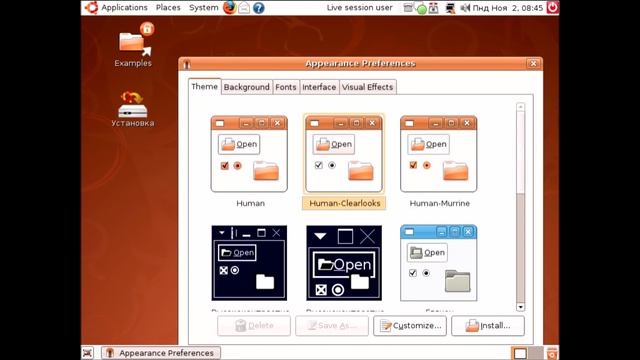
Task: Click the Human-Murrine label text
Action: 440,203
